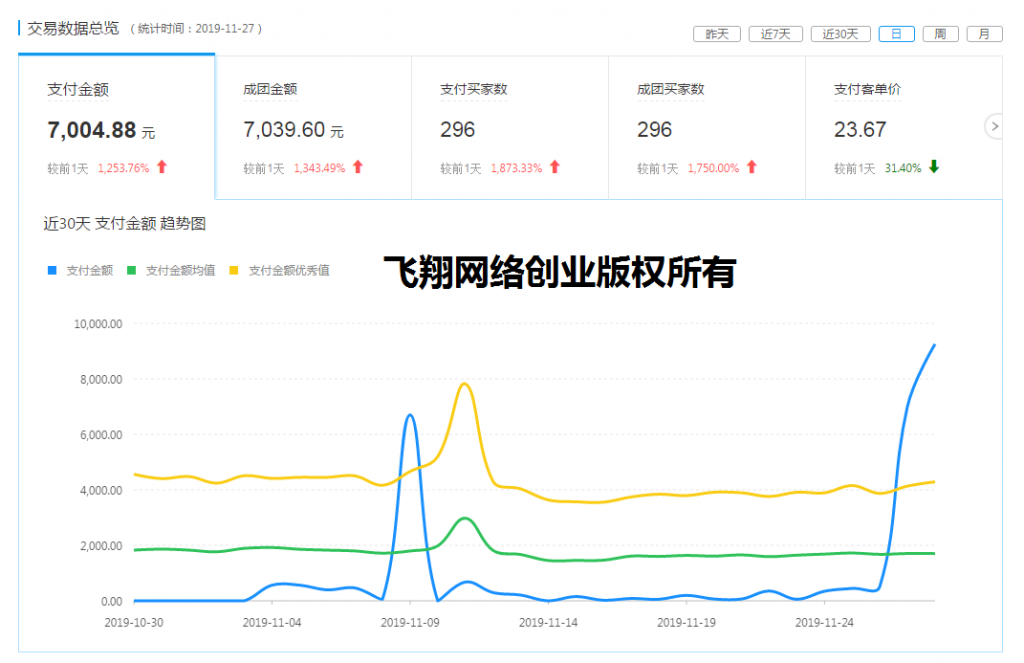
Task: Expand more metrics with the right chevron
Action: (x=994, y=127)
